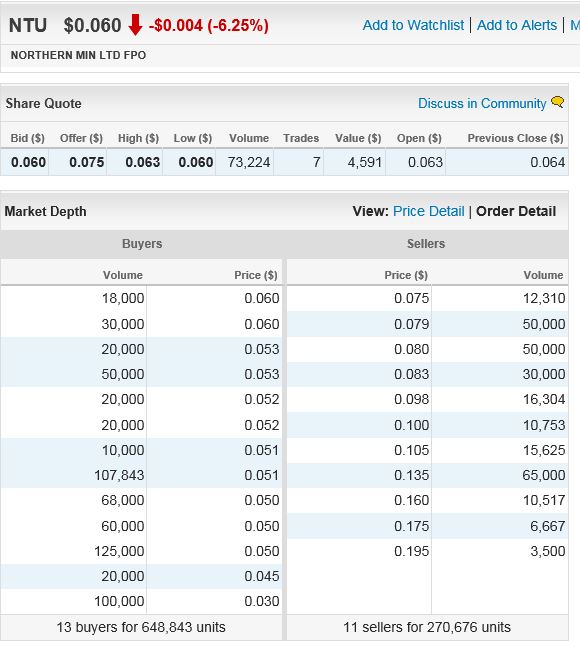The width and height of the screenshot is (580, 652).
Task: Open the Add to Watchlist link
Action: pyautogui.click(x=413, y=25)
